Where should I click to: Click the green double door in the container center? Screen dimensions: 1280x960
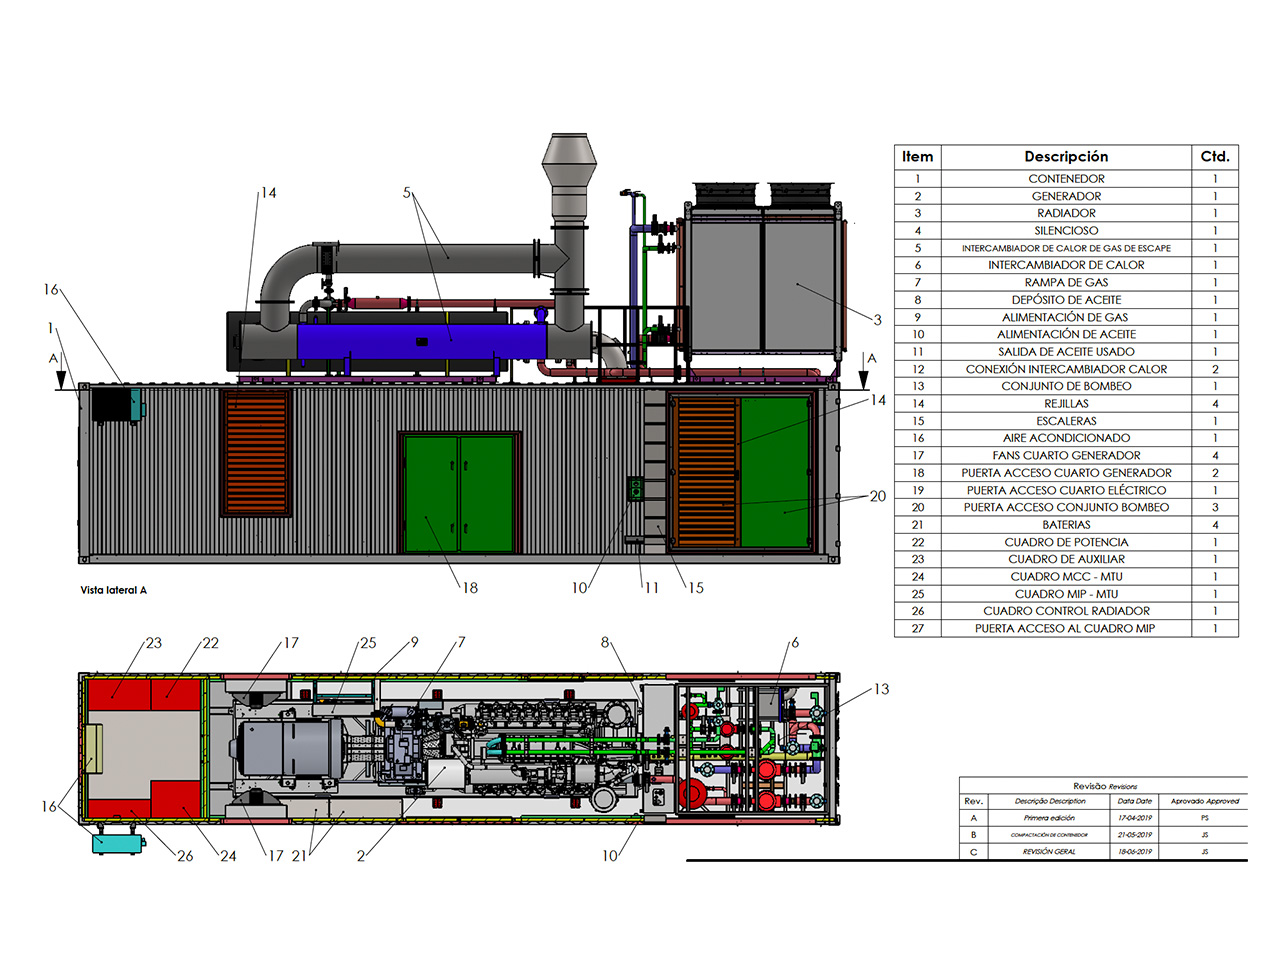coord(459,493)
